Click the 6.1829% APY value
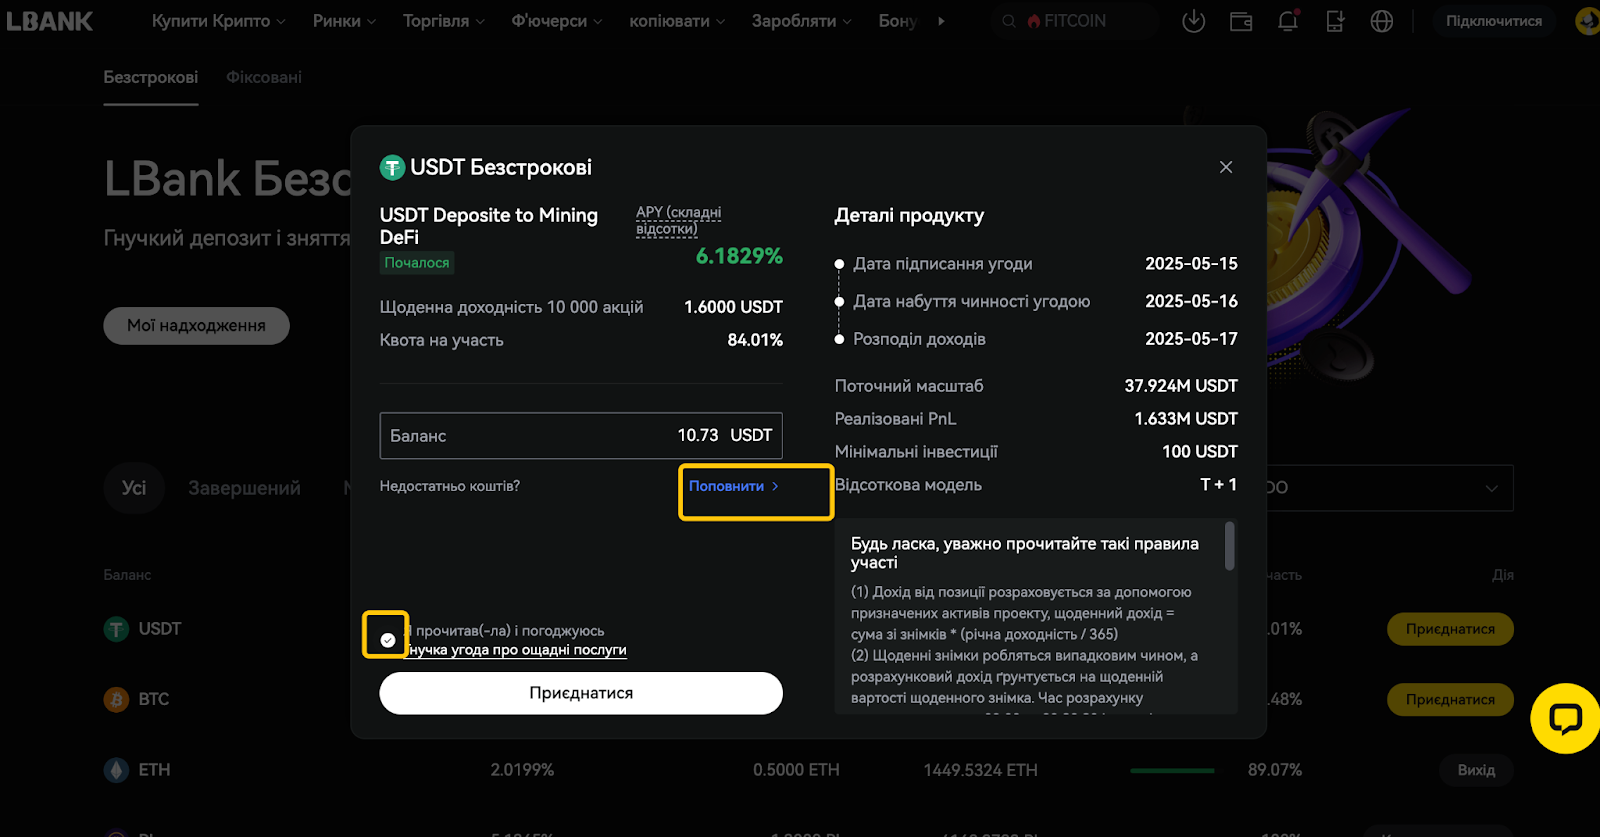1600x837 pixels. pyautogui.click(x=739, y=256)
